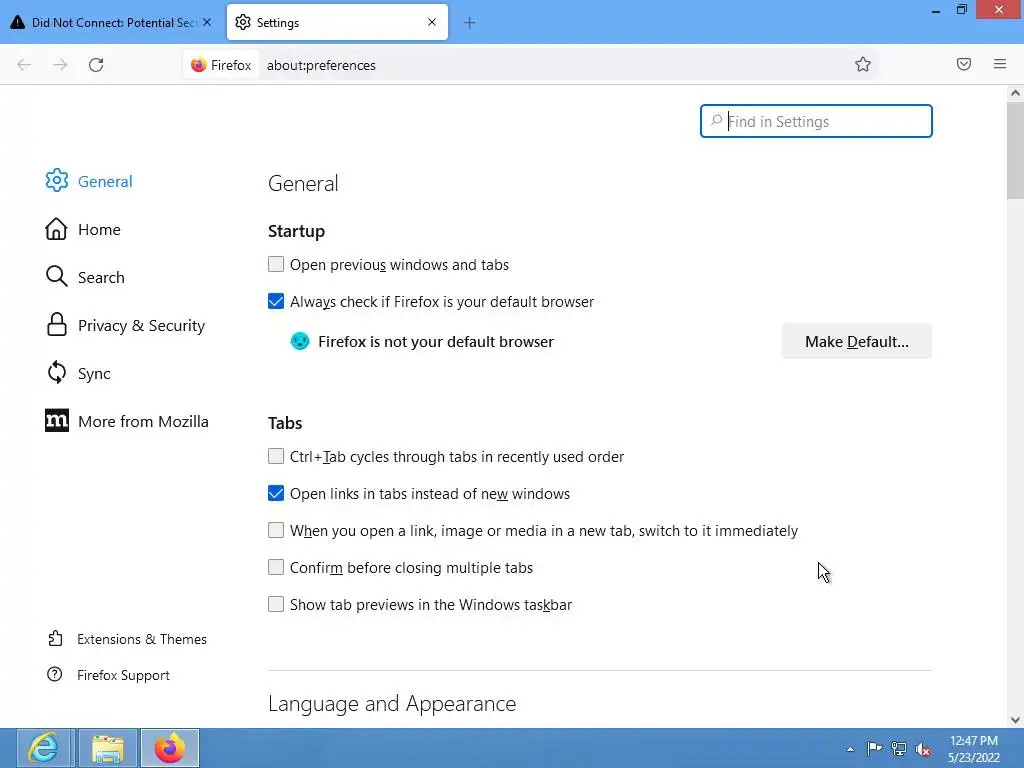Click the forward navigation arrow

[60, 65]
